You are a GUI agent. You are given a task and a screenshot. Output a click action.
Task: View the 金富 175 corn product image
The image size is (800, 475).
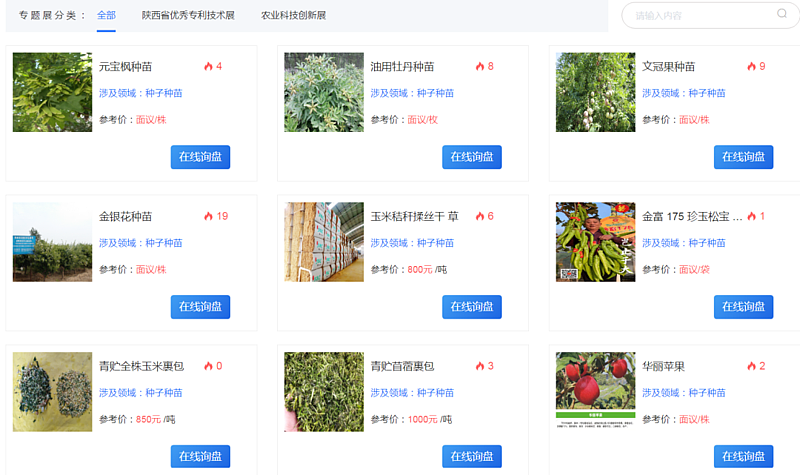[x=595, y=242]
